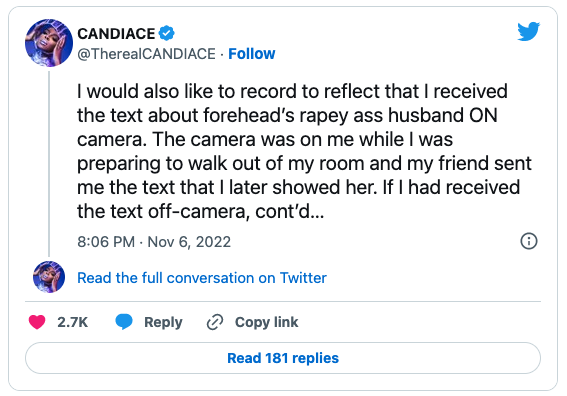Read the full conversation on Twitter
Image resolution: width=567 pixels, height=396 pixels.
pyautogui.click(x=202, y=278)
